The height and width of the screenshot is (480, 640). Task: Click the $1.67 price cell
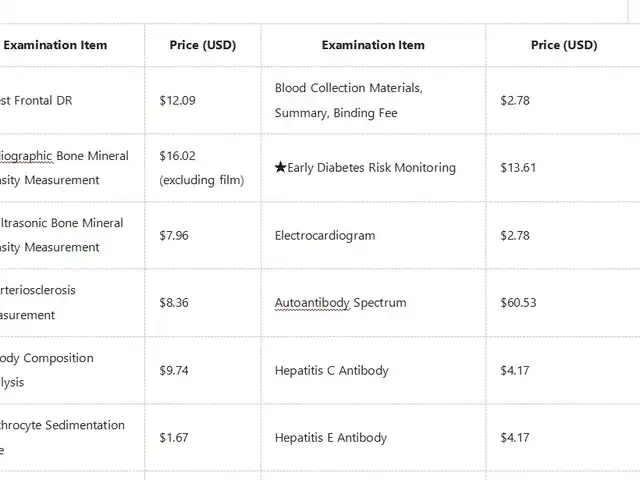point(174,437)
